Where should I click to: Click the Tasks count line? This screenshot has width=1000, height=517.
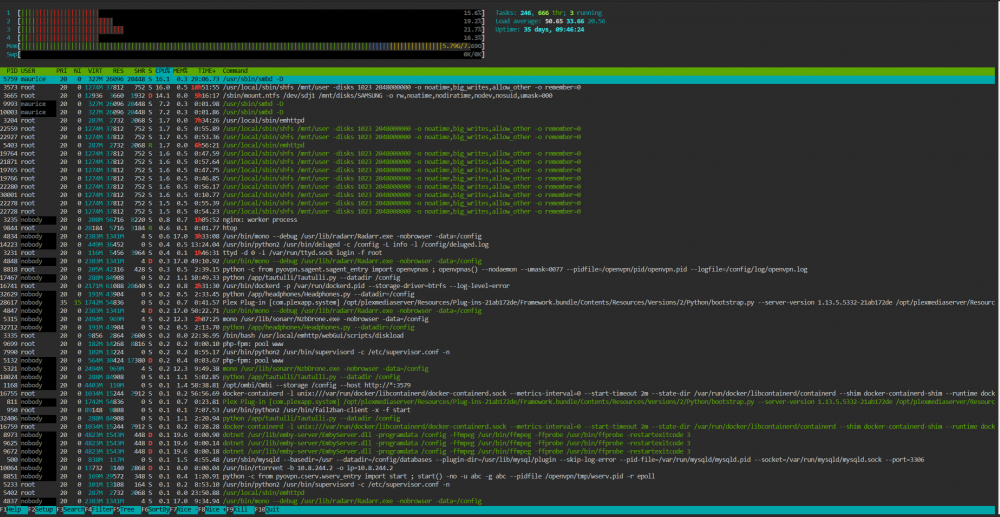548,13
